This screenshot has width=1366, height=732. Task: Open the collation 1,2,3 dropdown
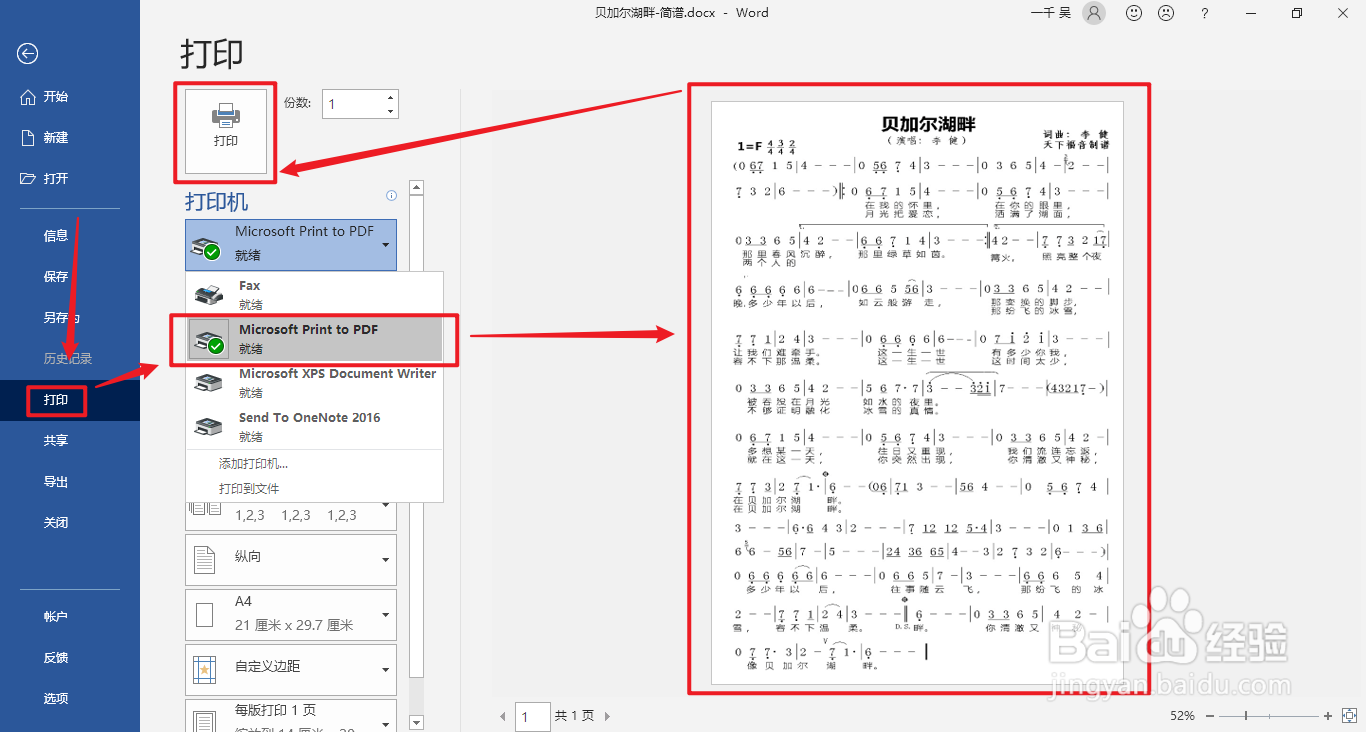pyautogui.click(x=291, y=515)
